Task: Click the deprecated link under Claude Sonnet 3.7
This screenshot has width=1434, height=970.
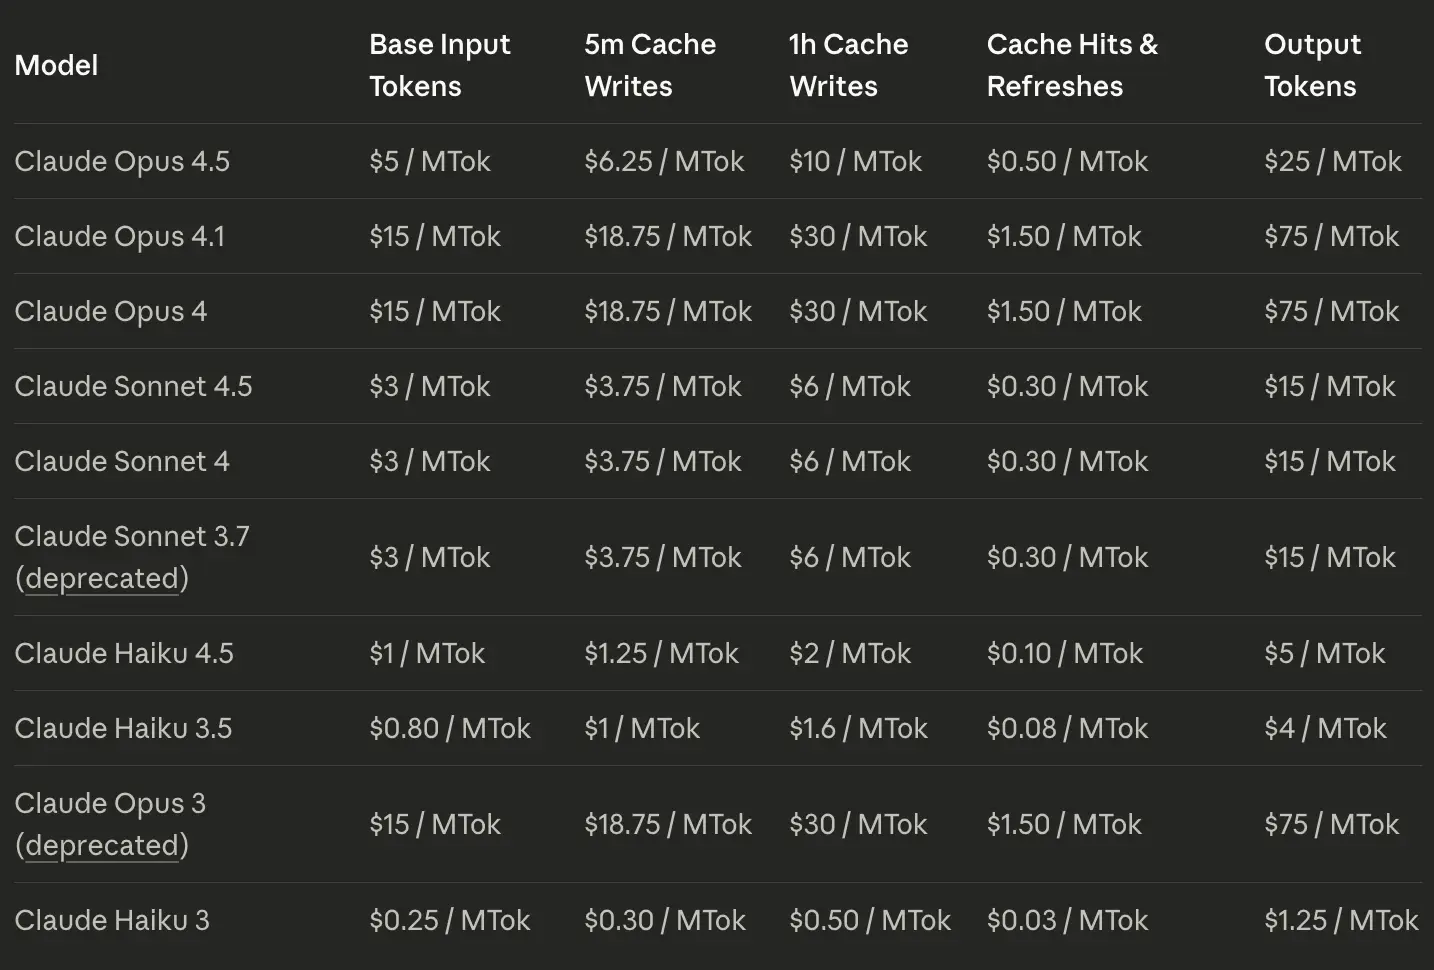Action: [x=101, y=579]
